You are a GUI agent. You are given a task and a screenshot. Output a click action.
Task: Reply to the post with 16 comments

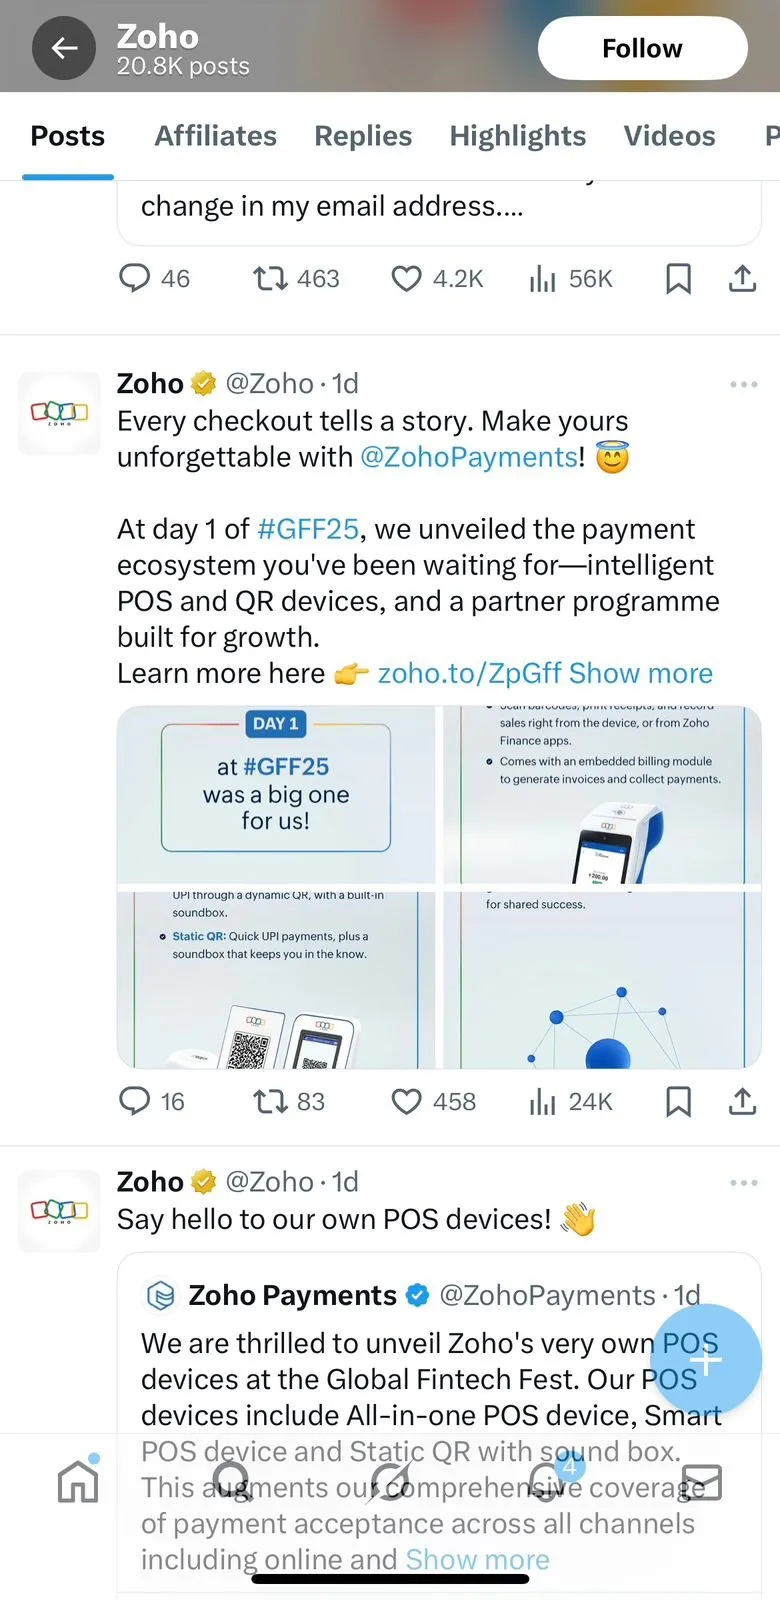coord(134,1102)
